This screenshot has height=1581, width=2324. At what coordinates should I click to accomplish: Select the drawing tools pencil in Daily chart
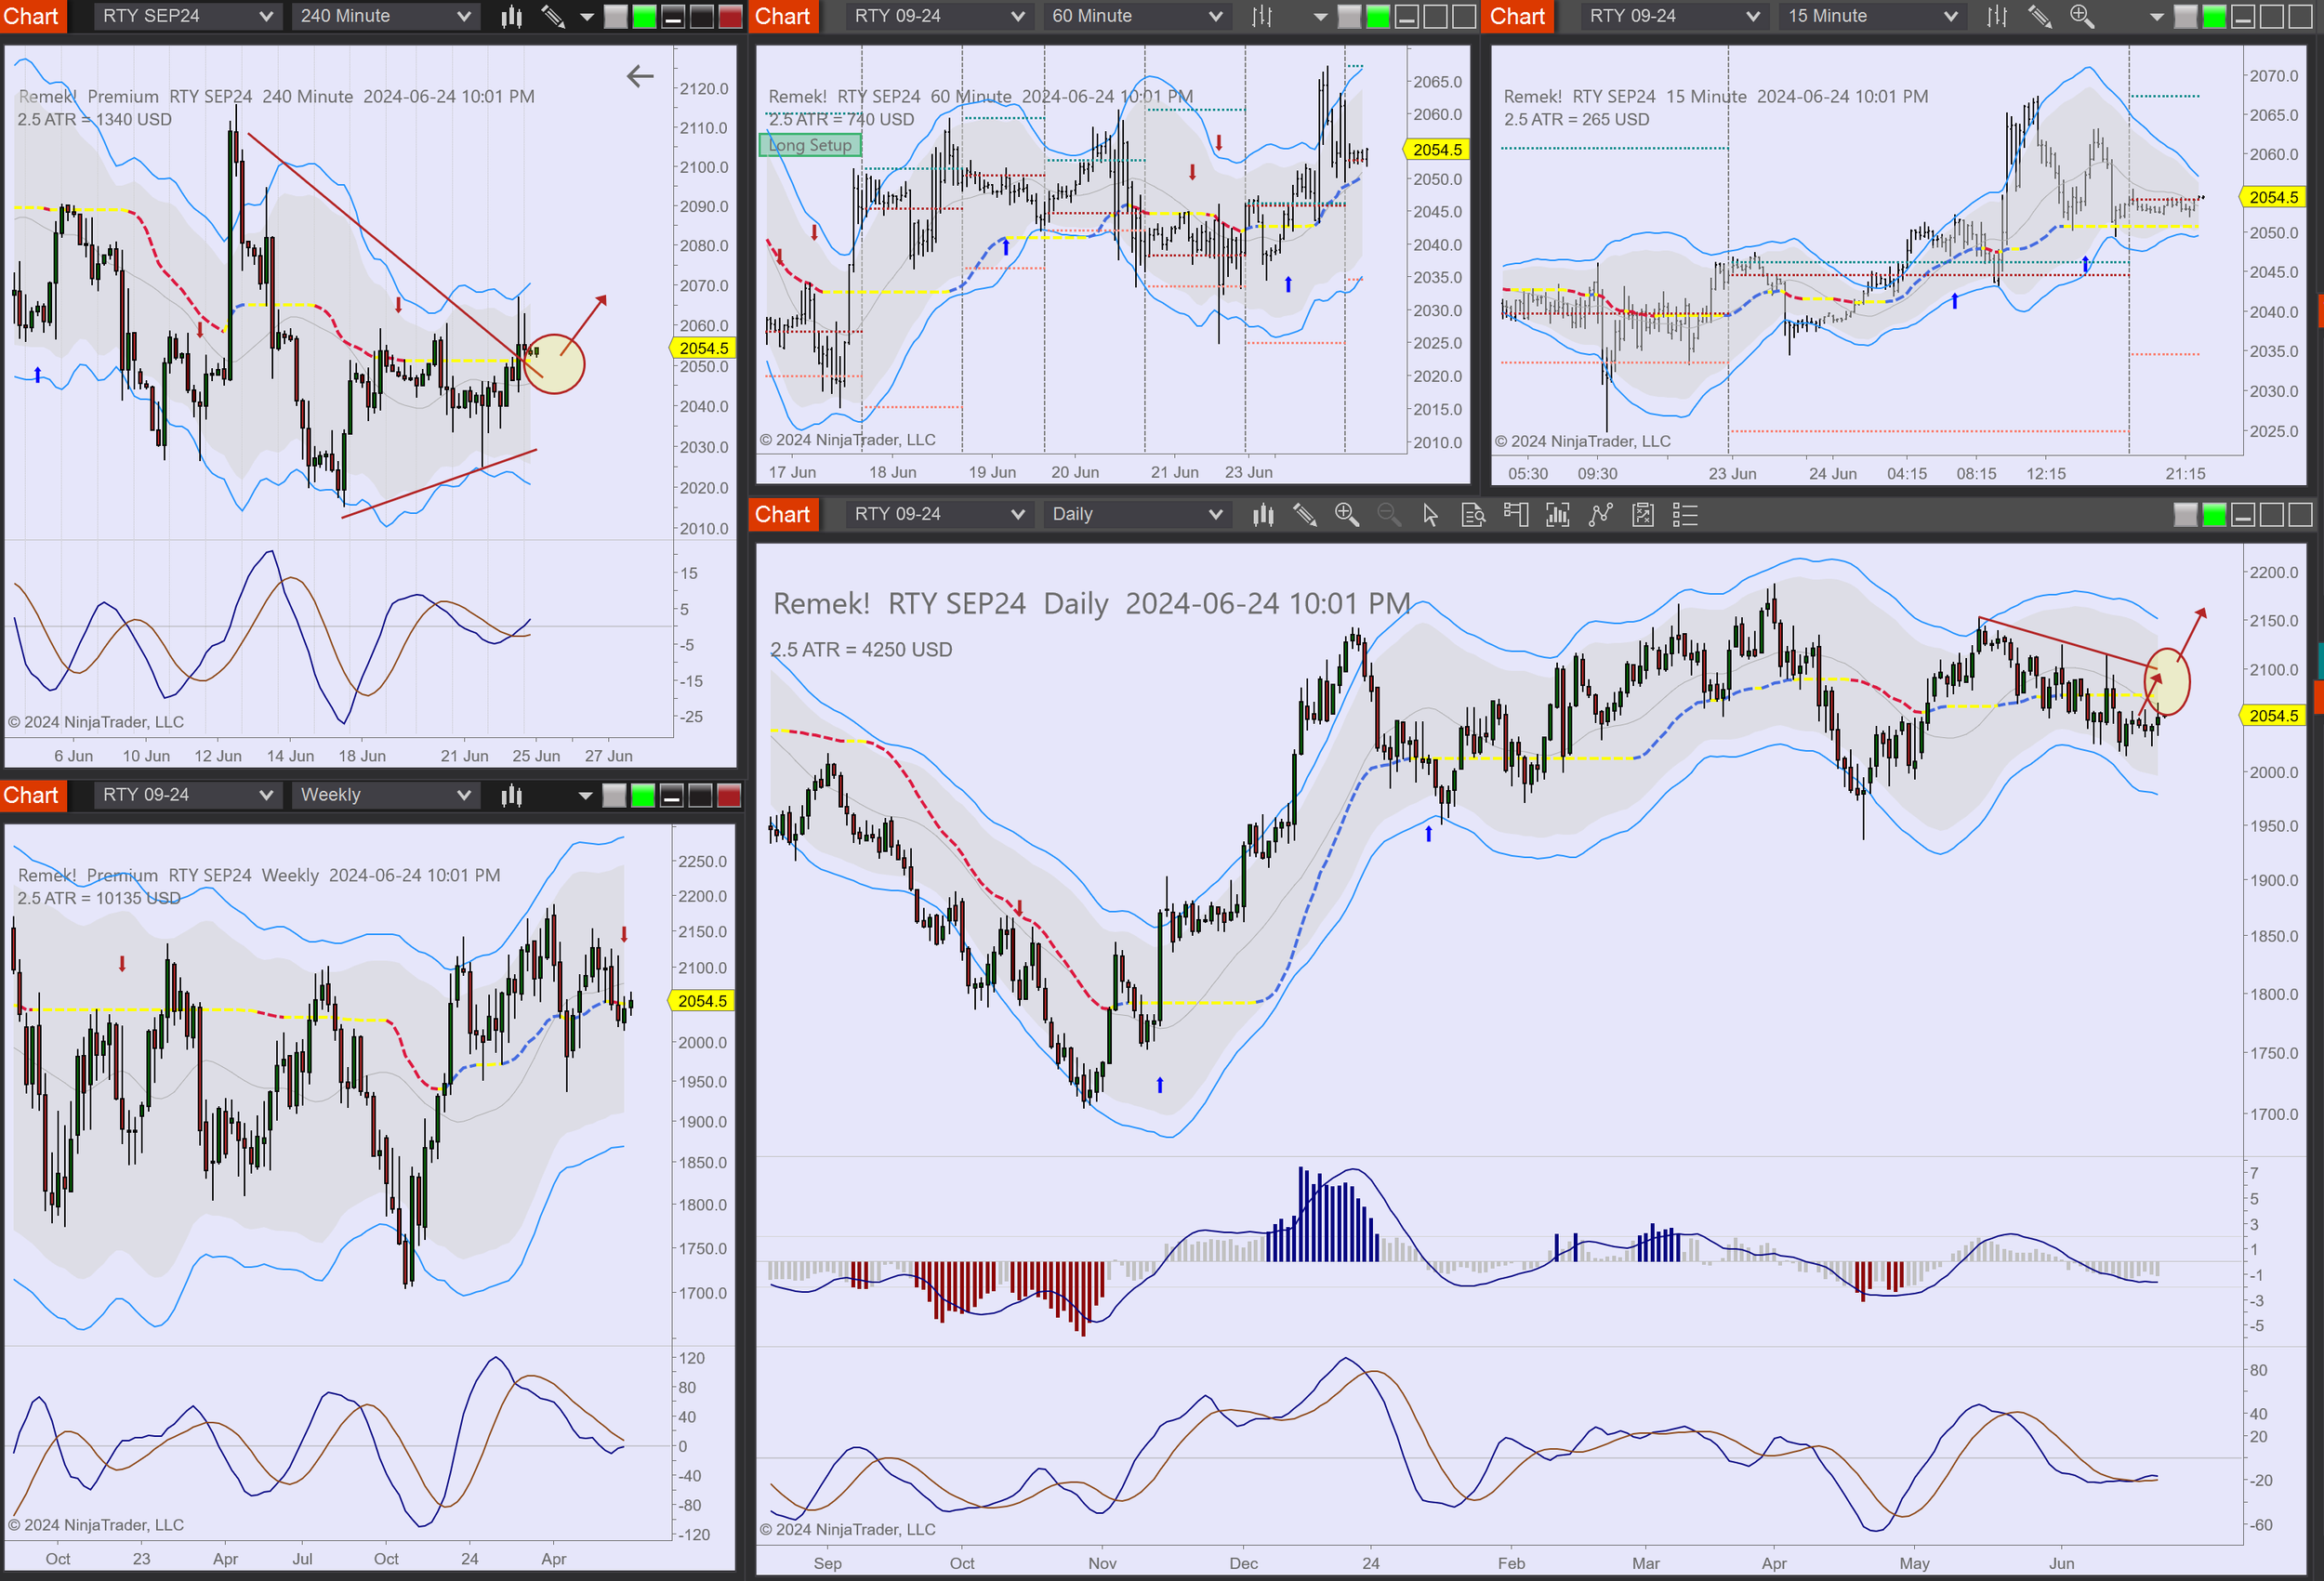click(x=1305, y=514)
